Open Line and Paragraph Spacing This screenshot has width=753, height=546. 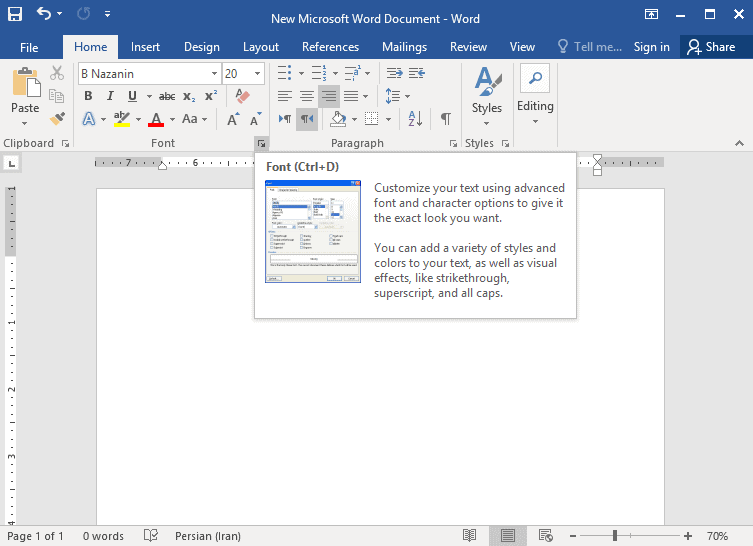point(393,96)
